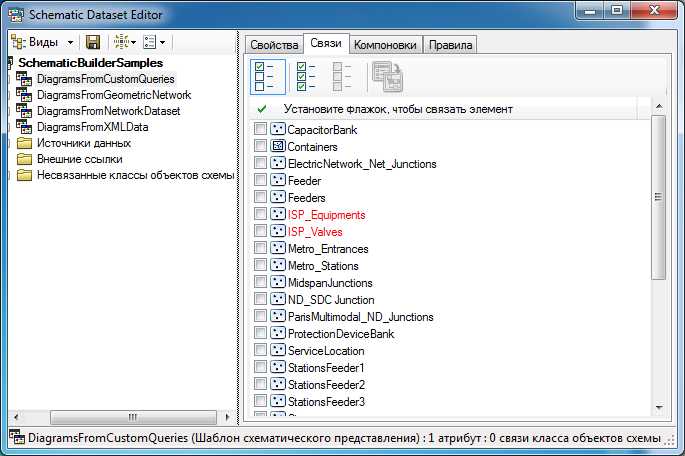
Task: Open the Виды dropdown menu
Action: point(70,42)
